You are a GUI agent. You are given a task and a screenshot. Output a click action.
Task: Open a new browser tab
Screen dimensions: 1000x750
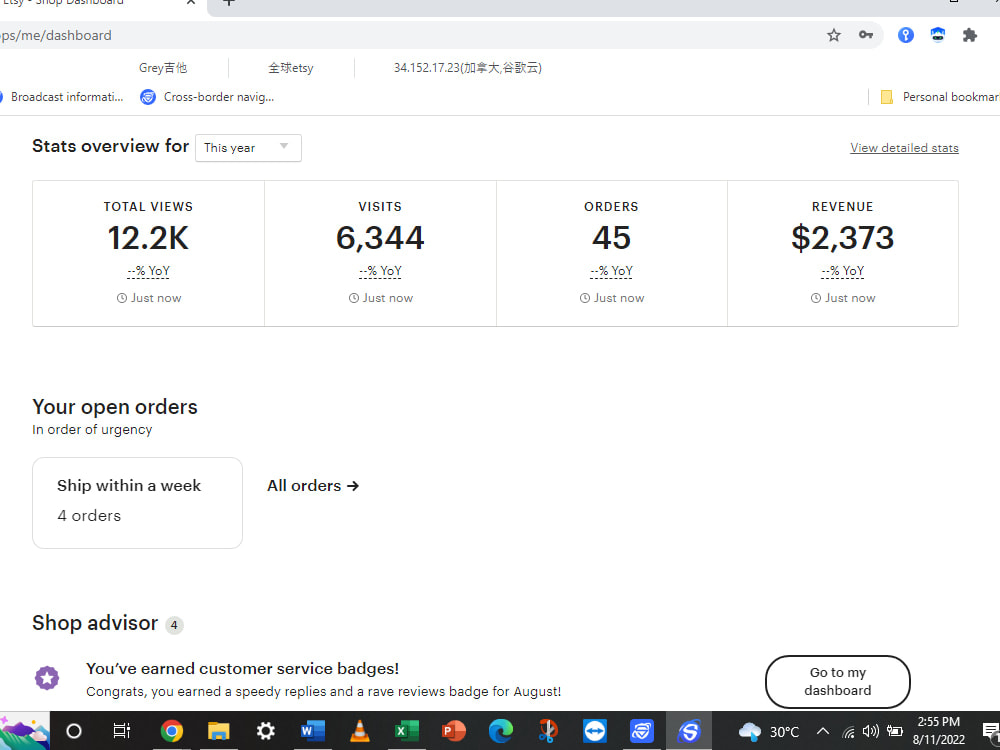coord(229,3)
